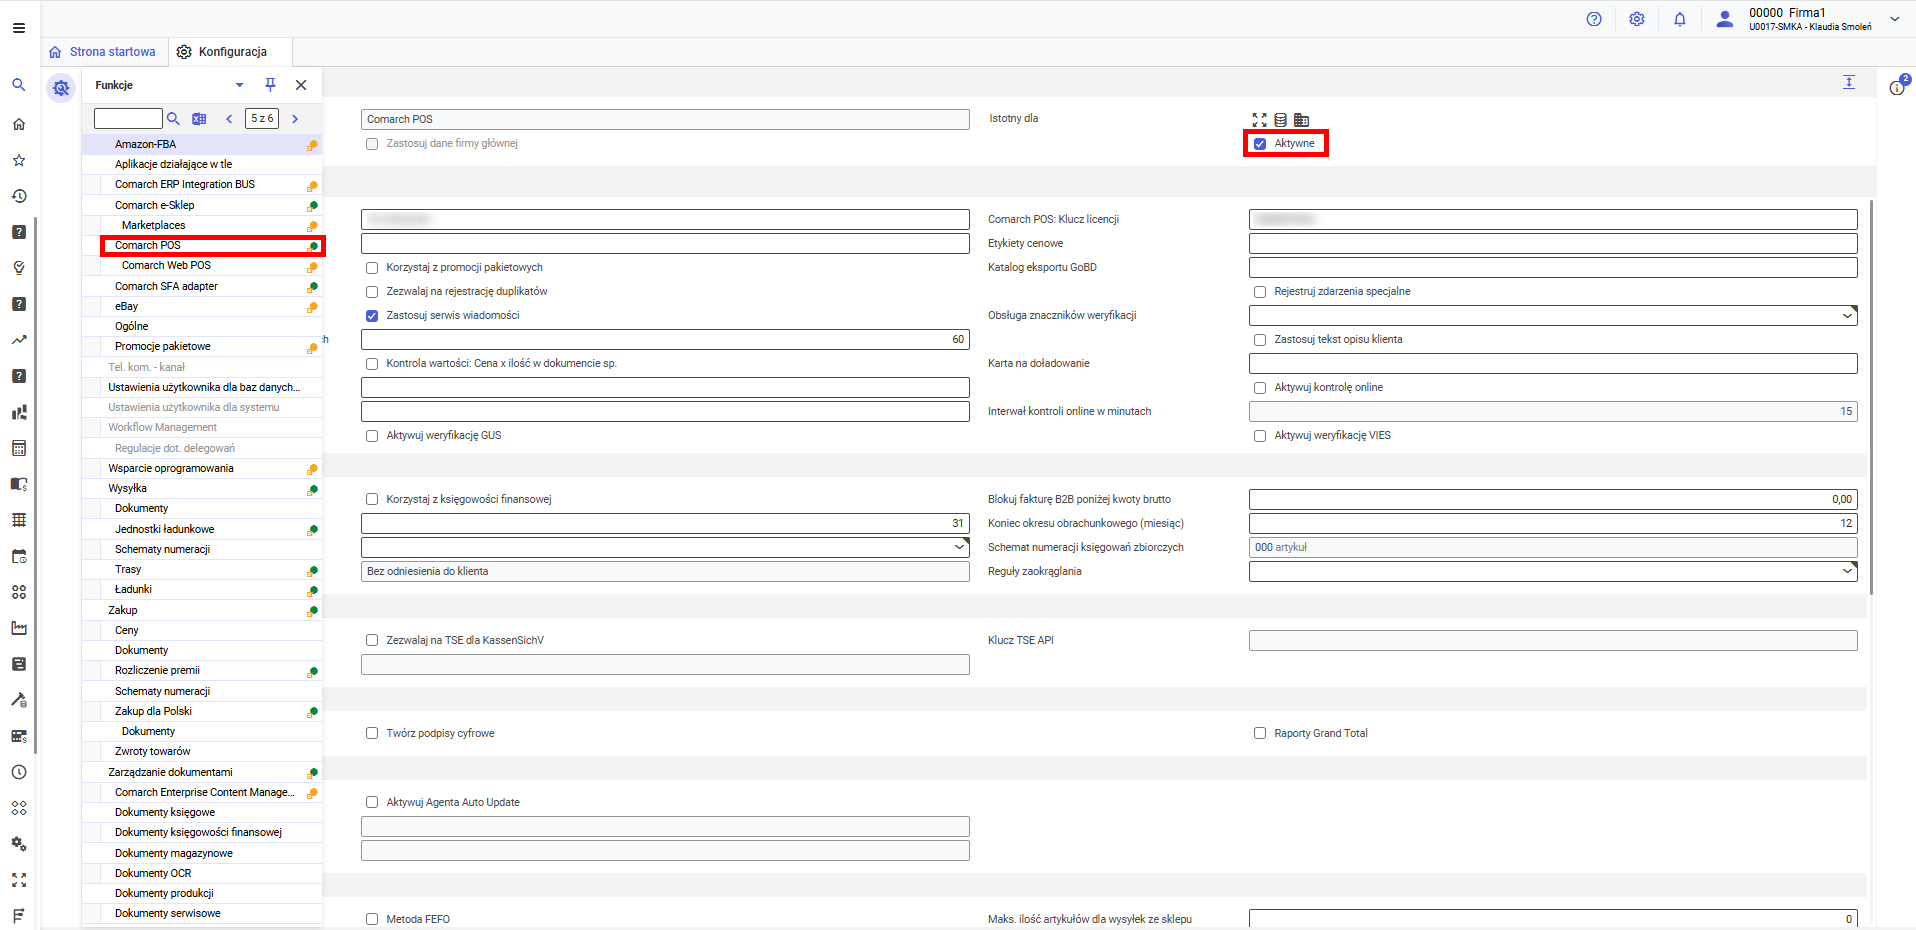Open the trend line chart icon
Screen dimensions: 1916x930
pos(19,340)
